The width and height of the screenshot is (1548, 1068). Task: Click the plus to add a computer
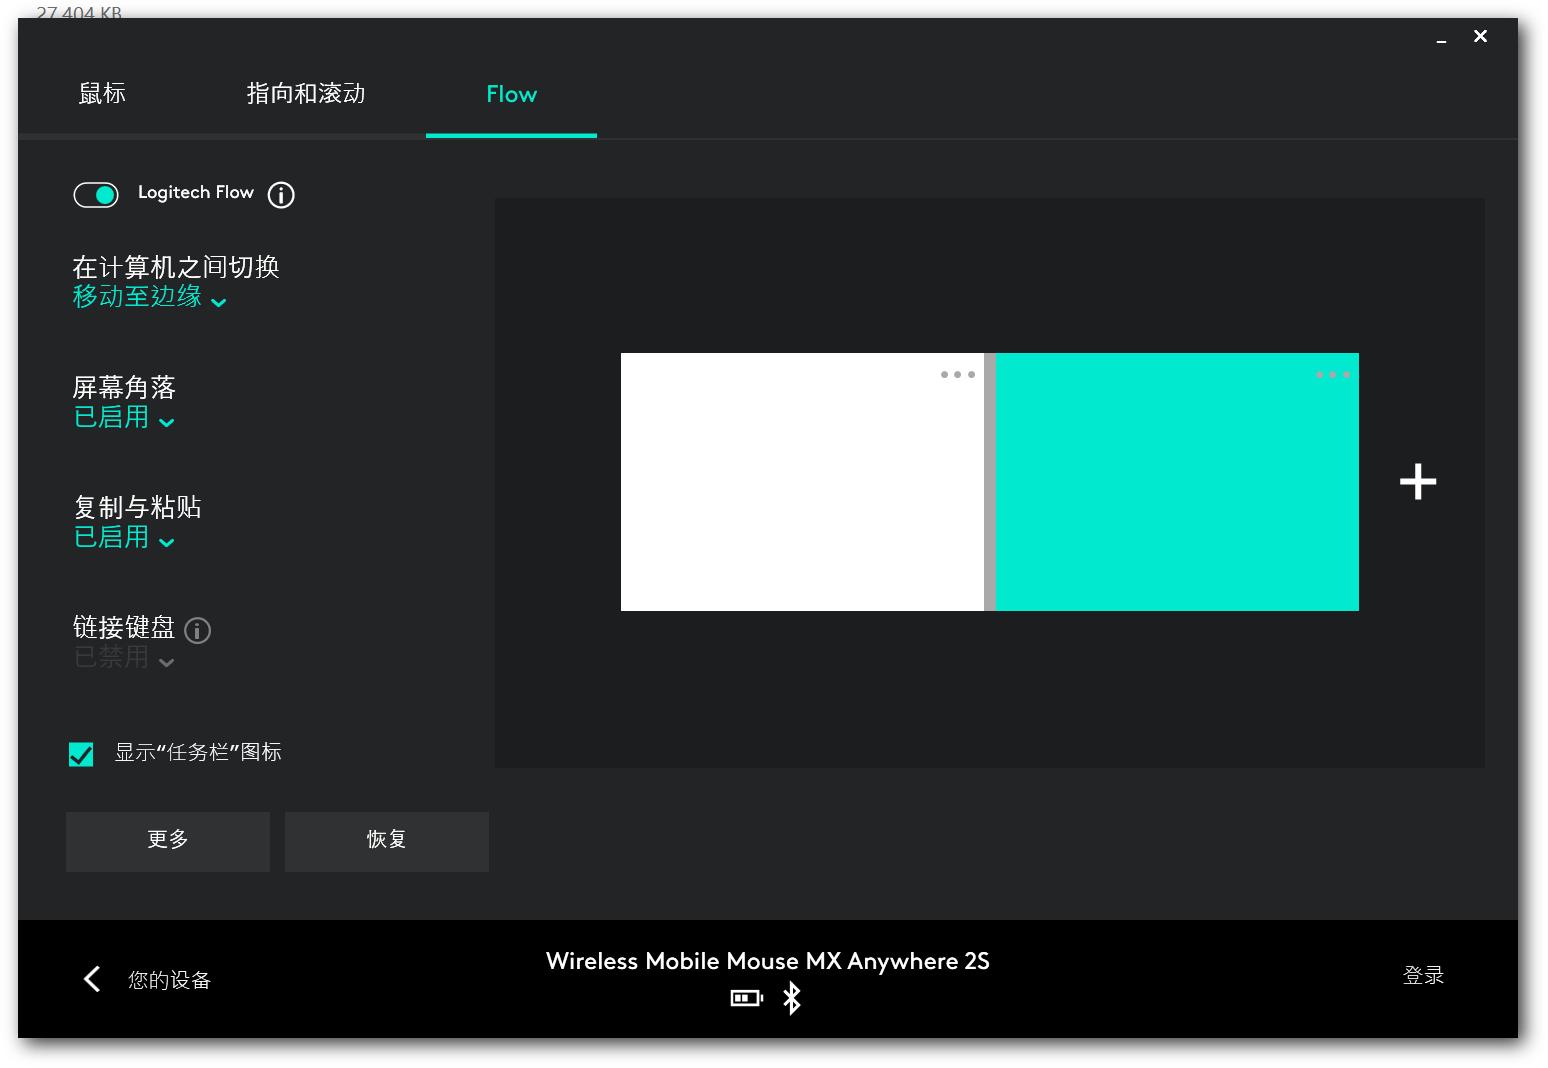pyautogui.click(x=1417, y=481)
